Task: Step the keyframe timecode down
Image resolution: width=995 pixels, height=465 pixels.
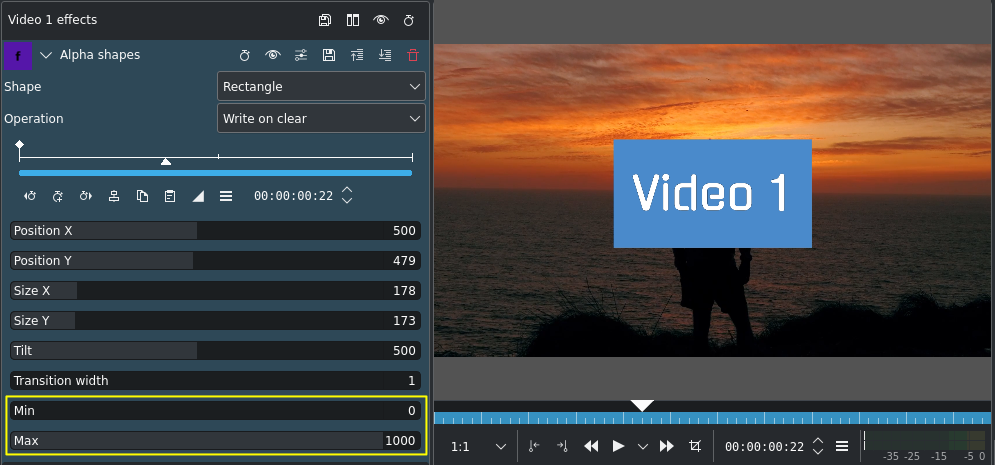Action: [x=346, y=200]
